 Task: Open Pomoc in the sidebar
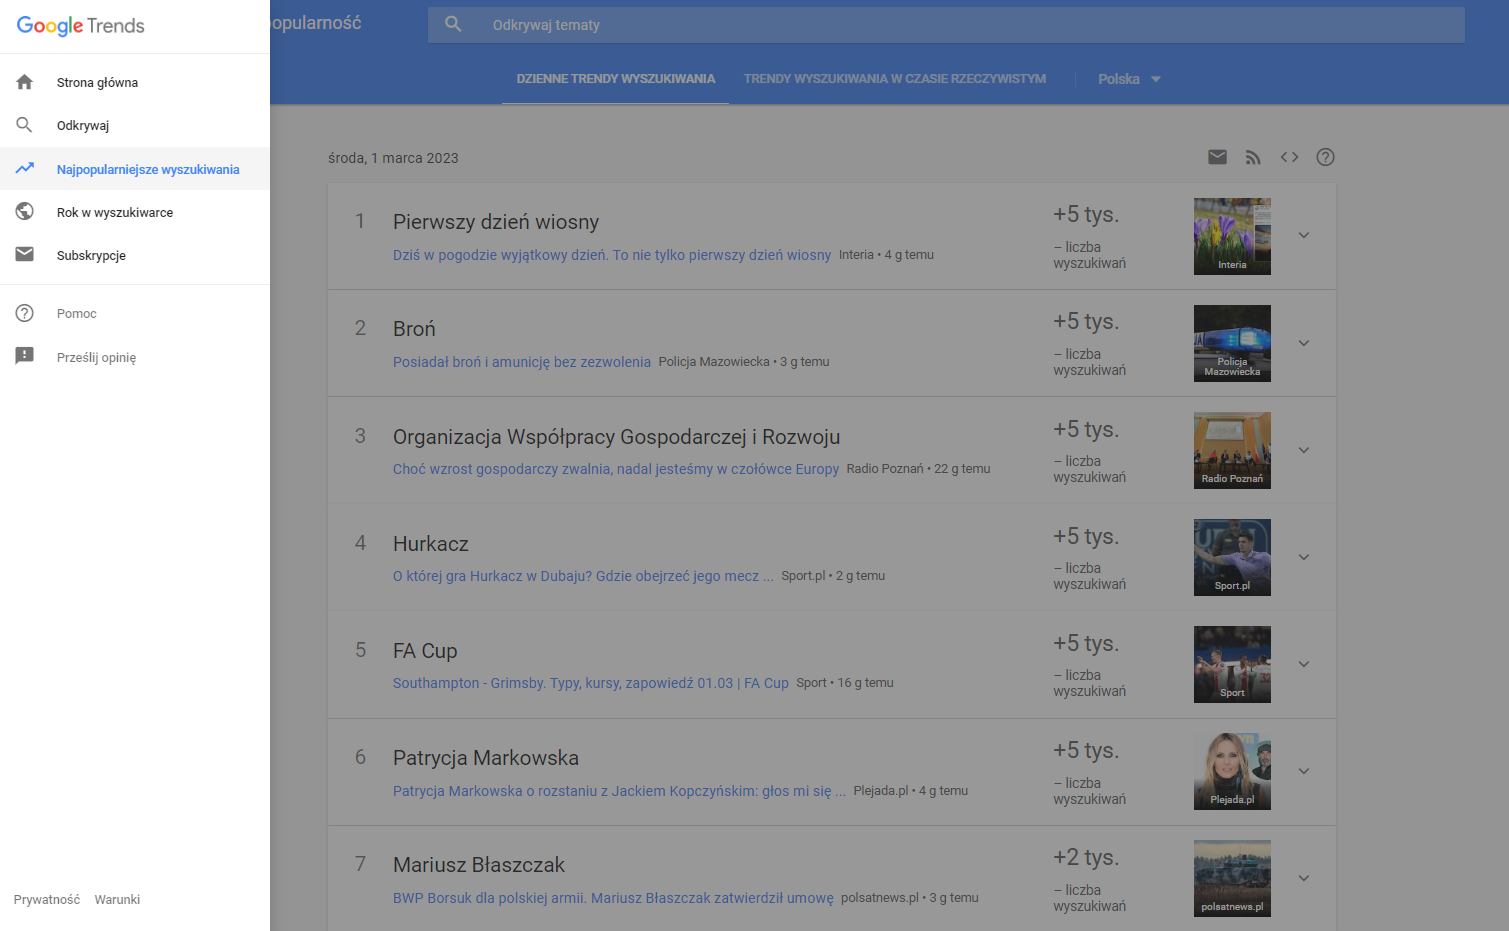(135, 313)
